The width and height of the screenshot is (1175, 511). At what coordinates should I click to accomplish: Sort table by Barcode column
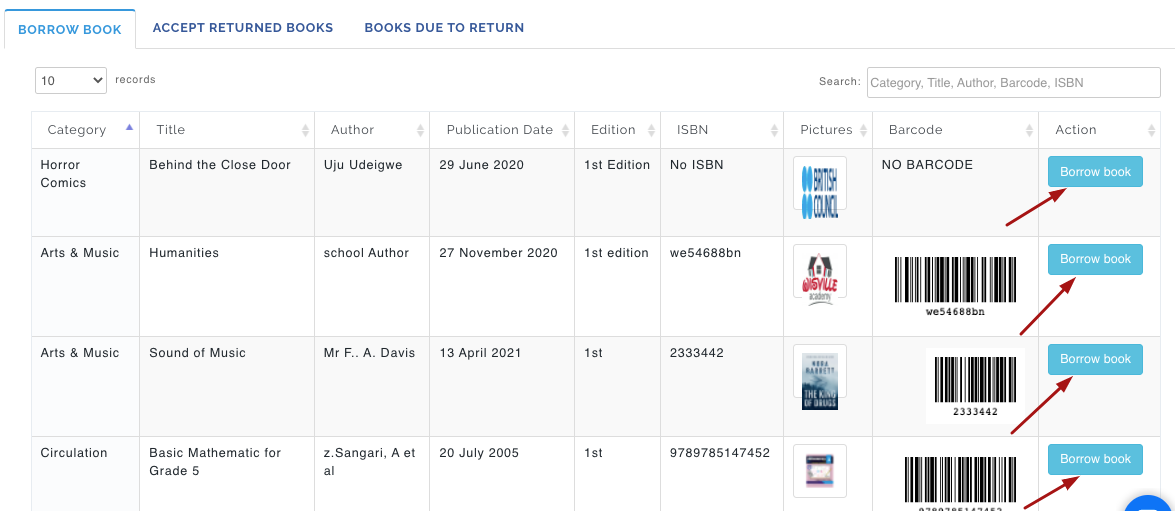pos(955,130)
